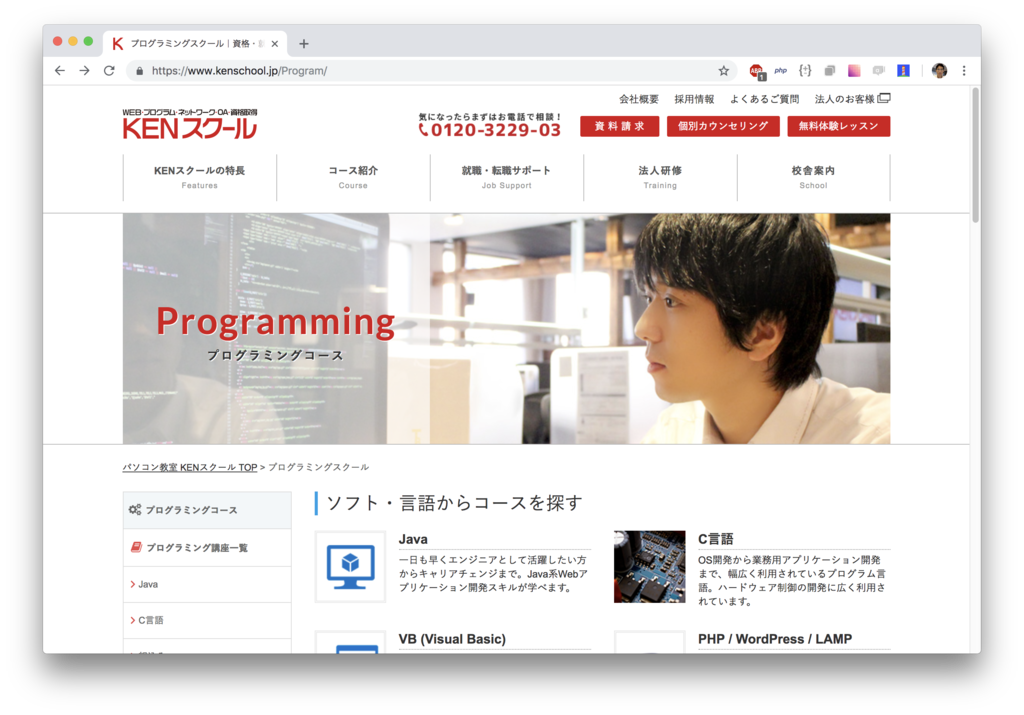1024x715 pixels.
Task: Open the Java course monitor icon
Action: 350,566
